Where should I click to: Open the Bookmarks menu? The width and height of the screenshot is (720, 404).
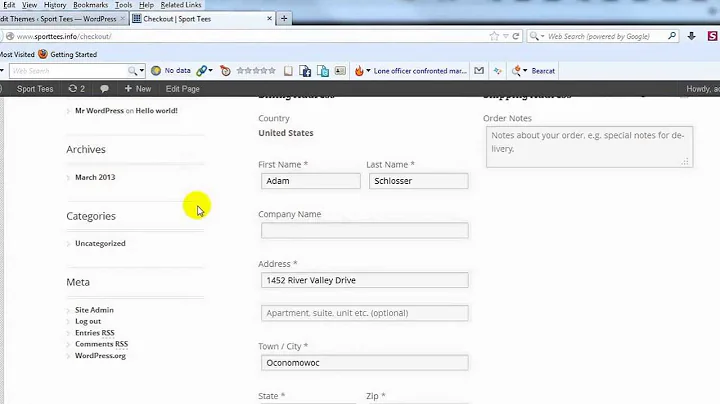click(90, 5)
